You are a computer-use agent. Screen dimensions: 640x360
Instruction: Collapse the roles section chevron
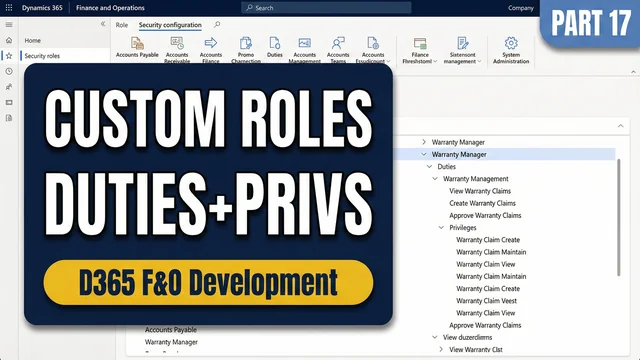coord(620,126)
